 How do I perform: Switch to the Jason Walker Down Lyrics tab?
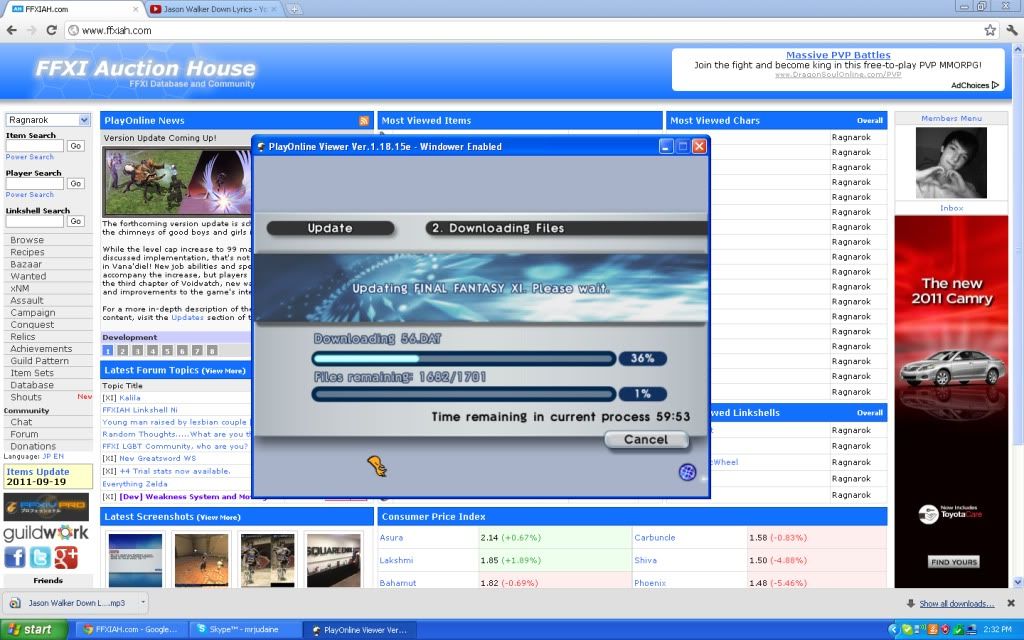point(213,9)
